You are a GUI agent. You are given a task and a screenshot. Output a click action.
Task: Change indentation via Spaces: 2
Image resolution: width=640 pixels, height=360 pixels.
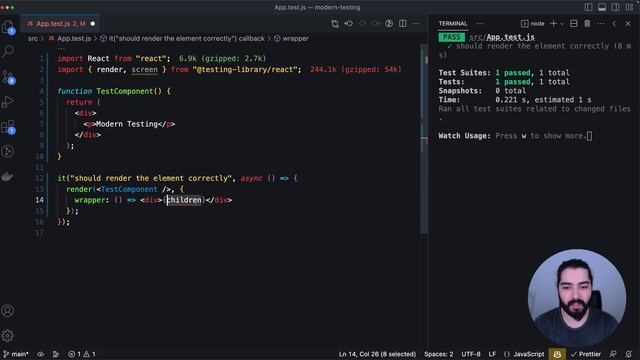coord(439,354)
